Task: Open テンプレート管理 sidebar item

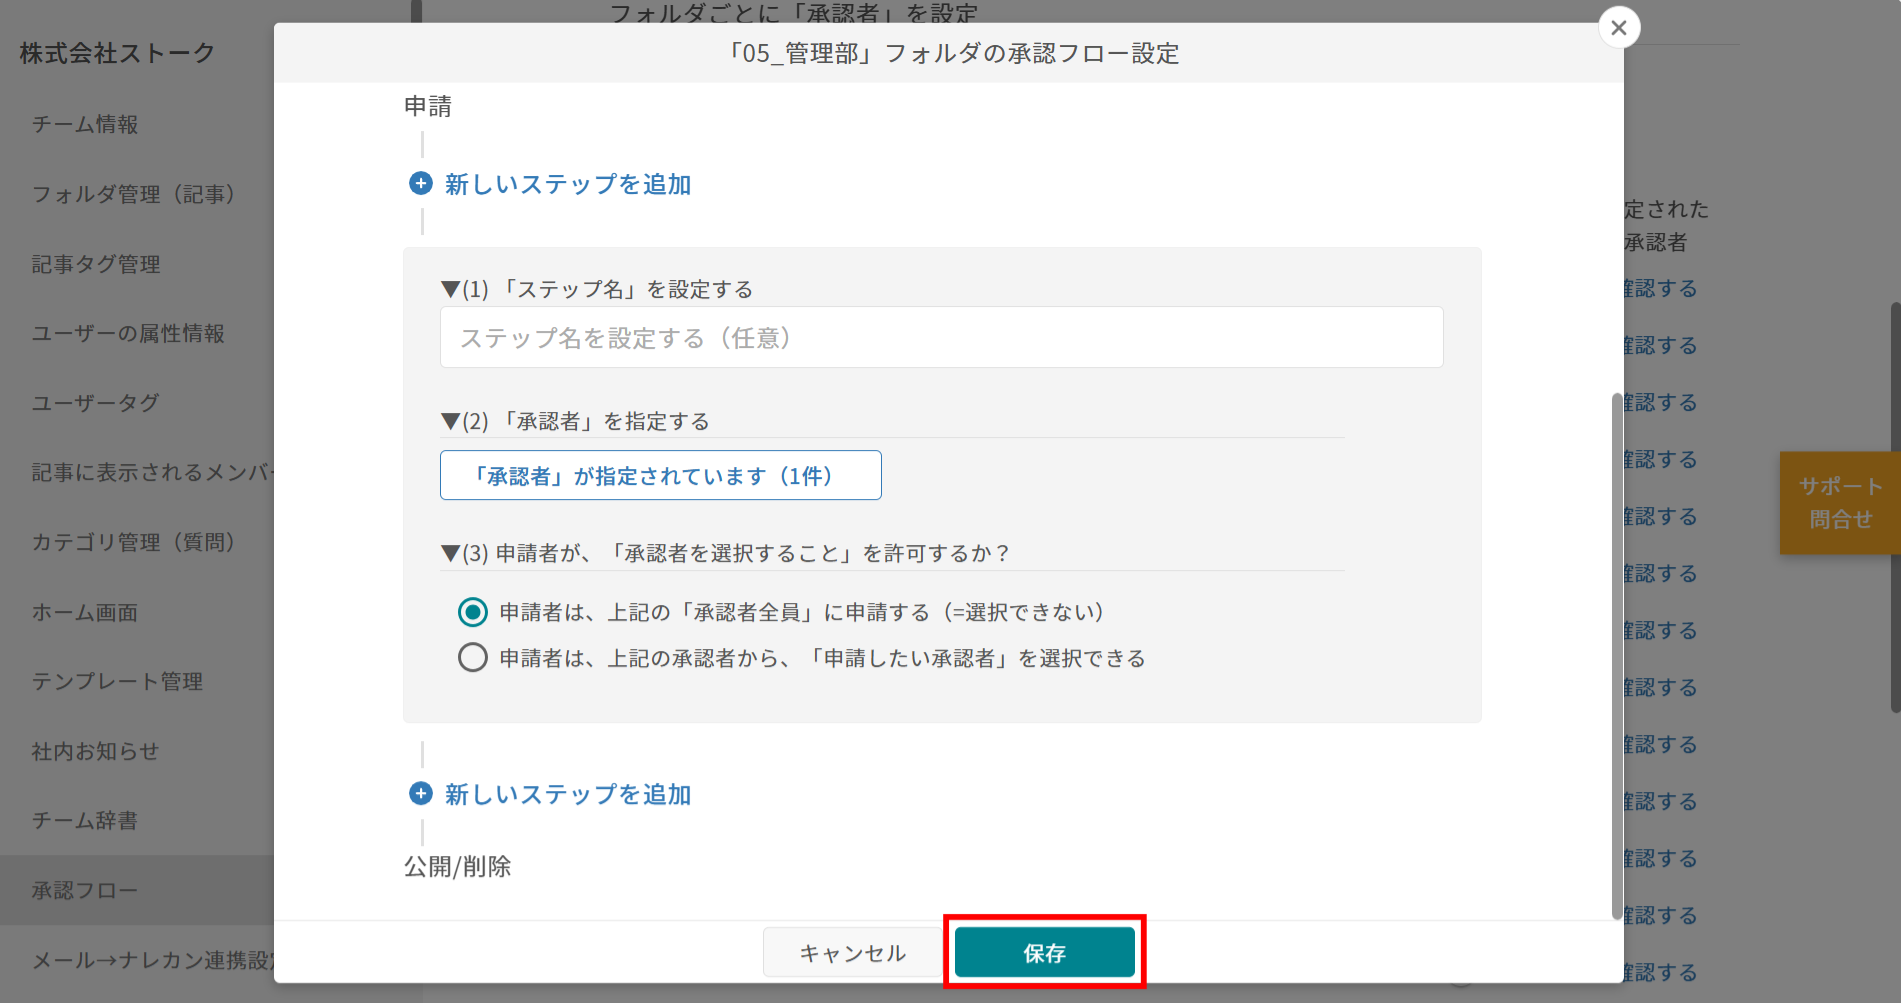Action: pyautogui.click(x=117, y=682)
